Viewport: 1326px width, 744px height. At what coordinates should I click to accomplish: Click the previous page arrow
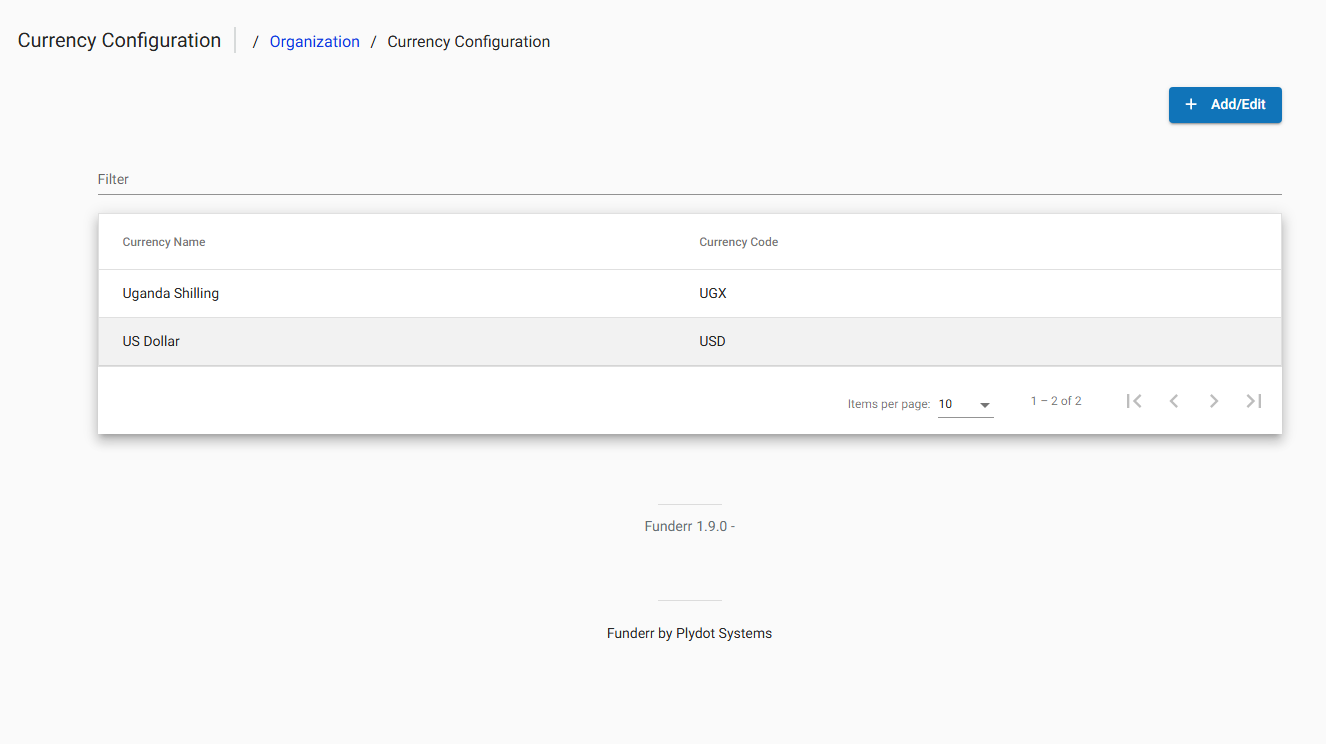tap(1174, 400)
